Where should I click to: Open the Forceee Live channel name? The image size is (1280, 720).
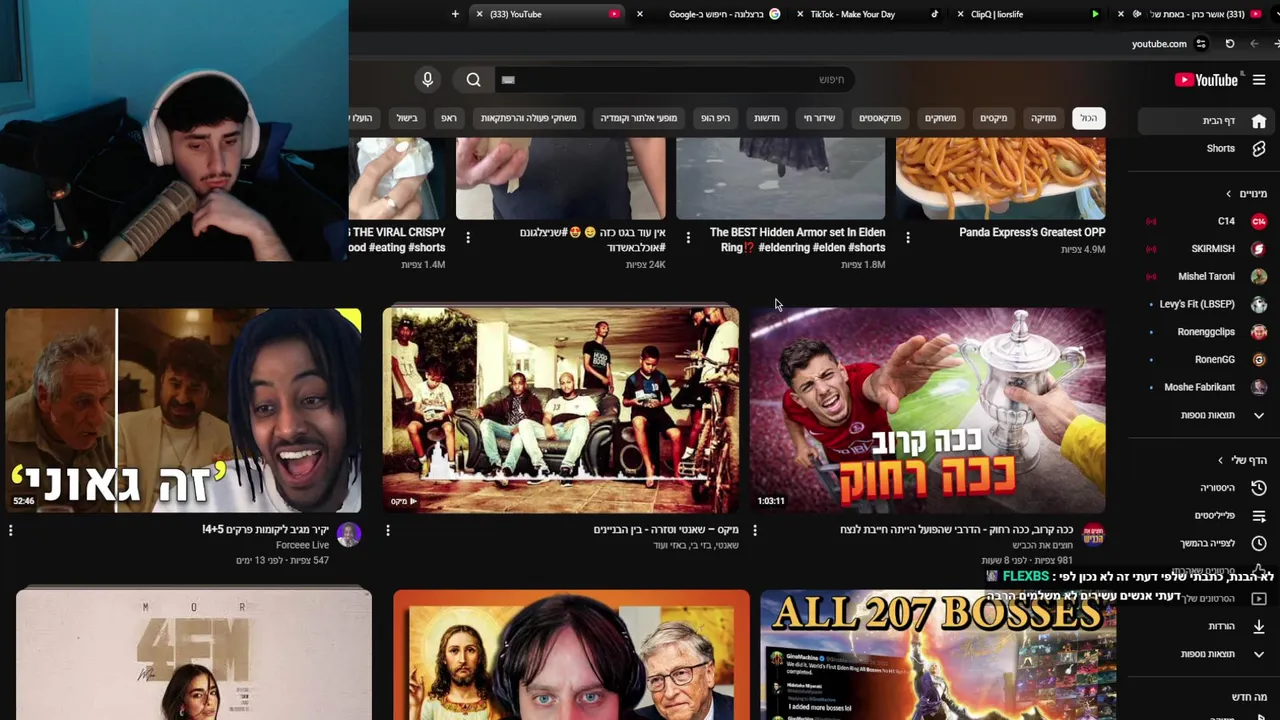point(302,545)
